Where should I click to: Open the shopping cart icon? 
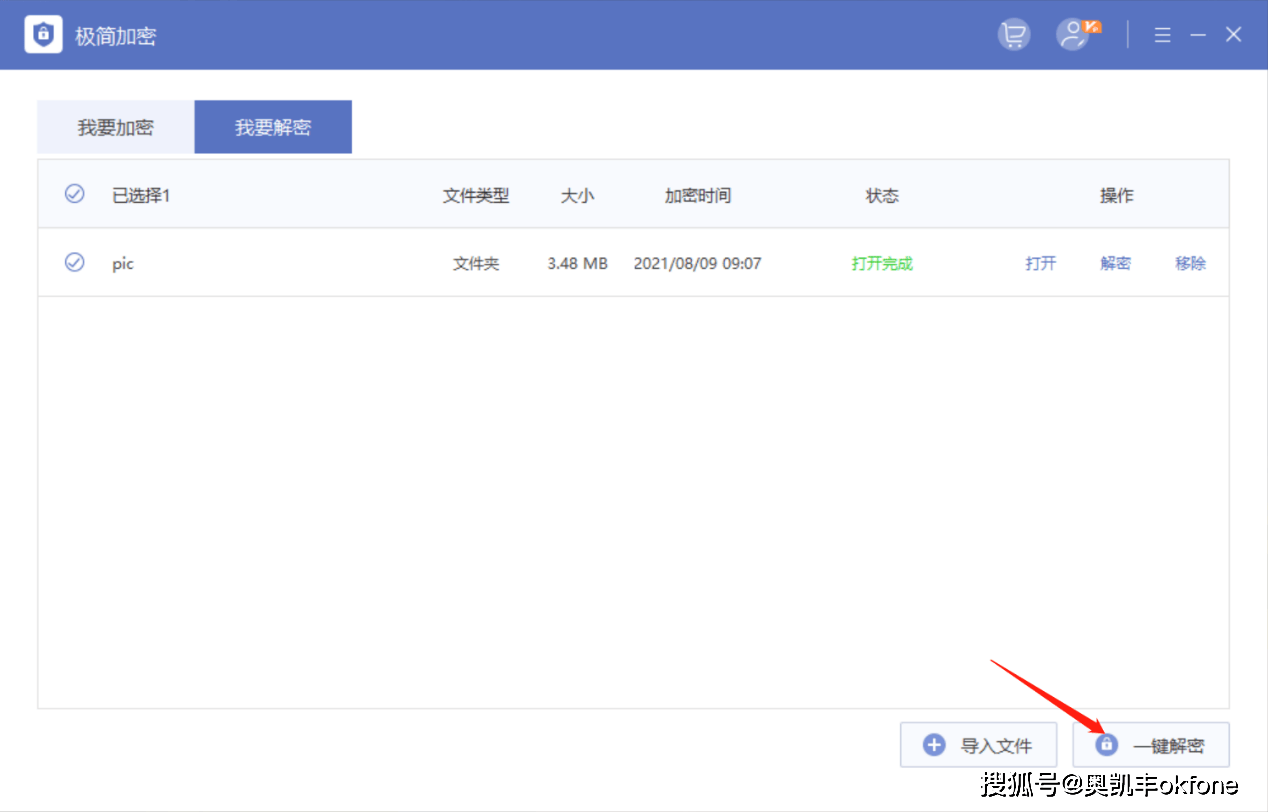pos(1014,35)
